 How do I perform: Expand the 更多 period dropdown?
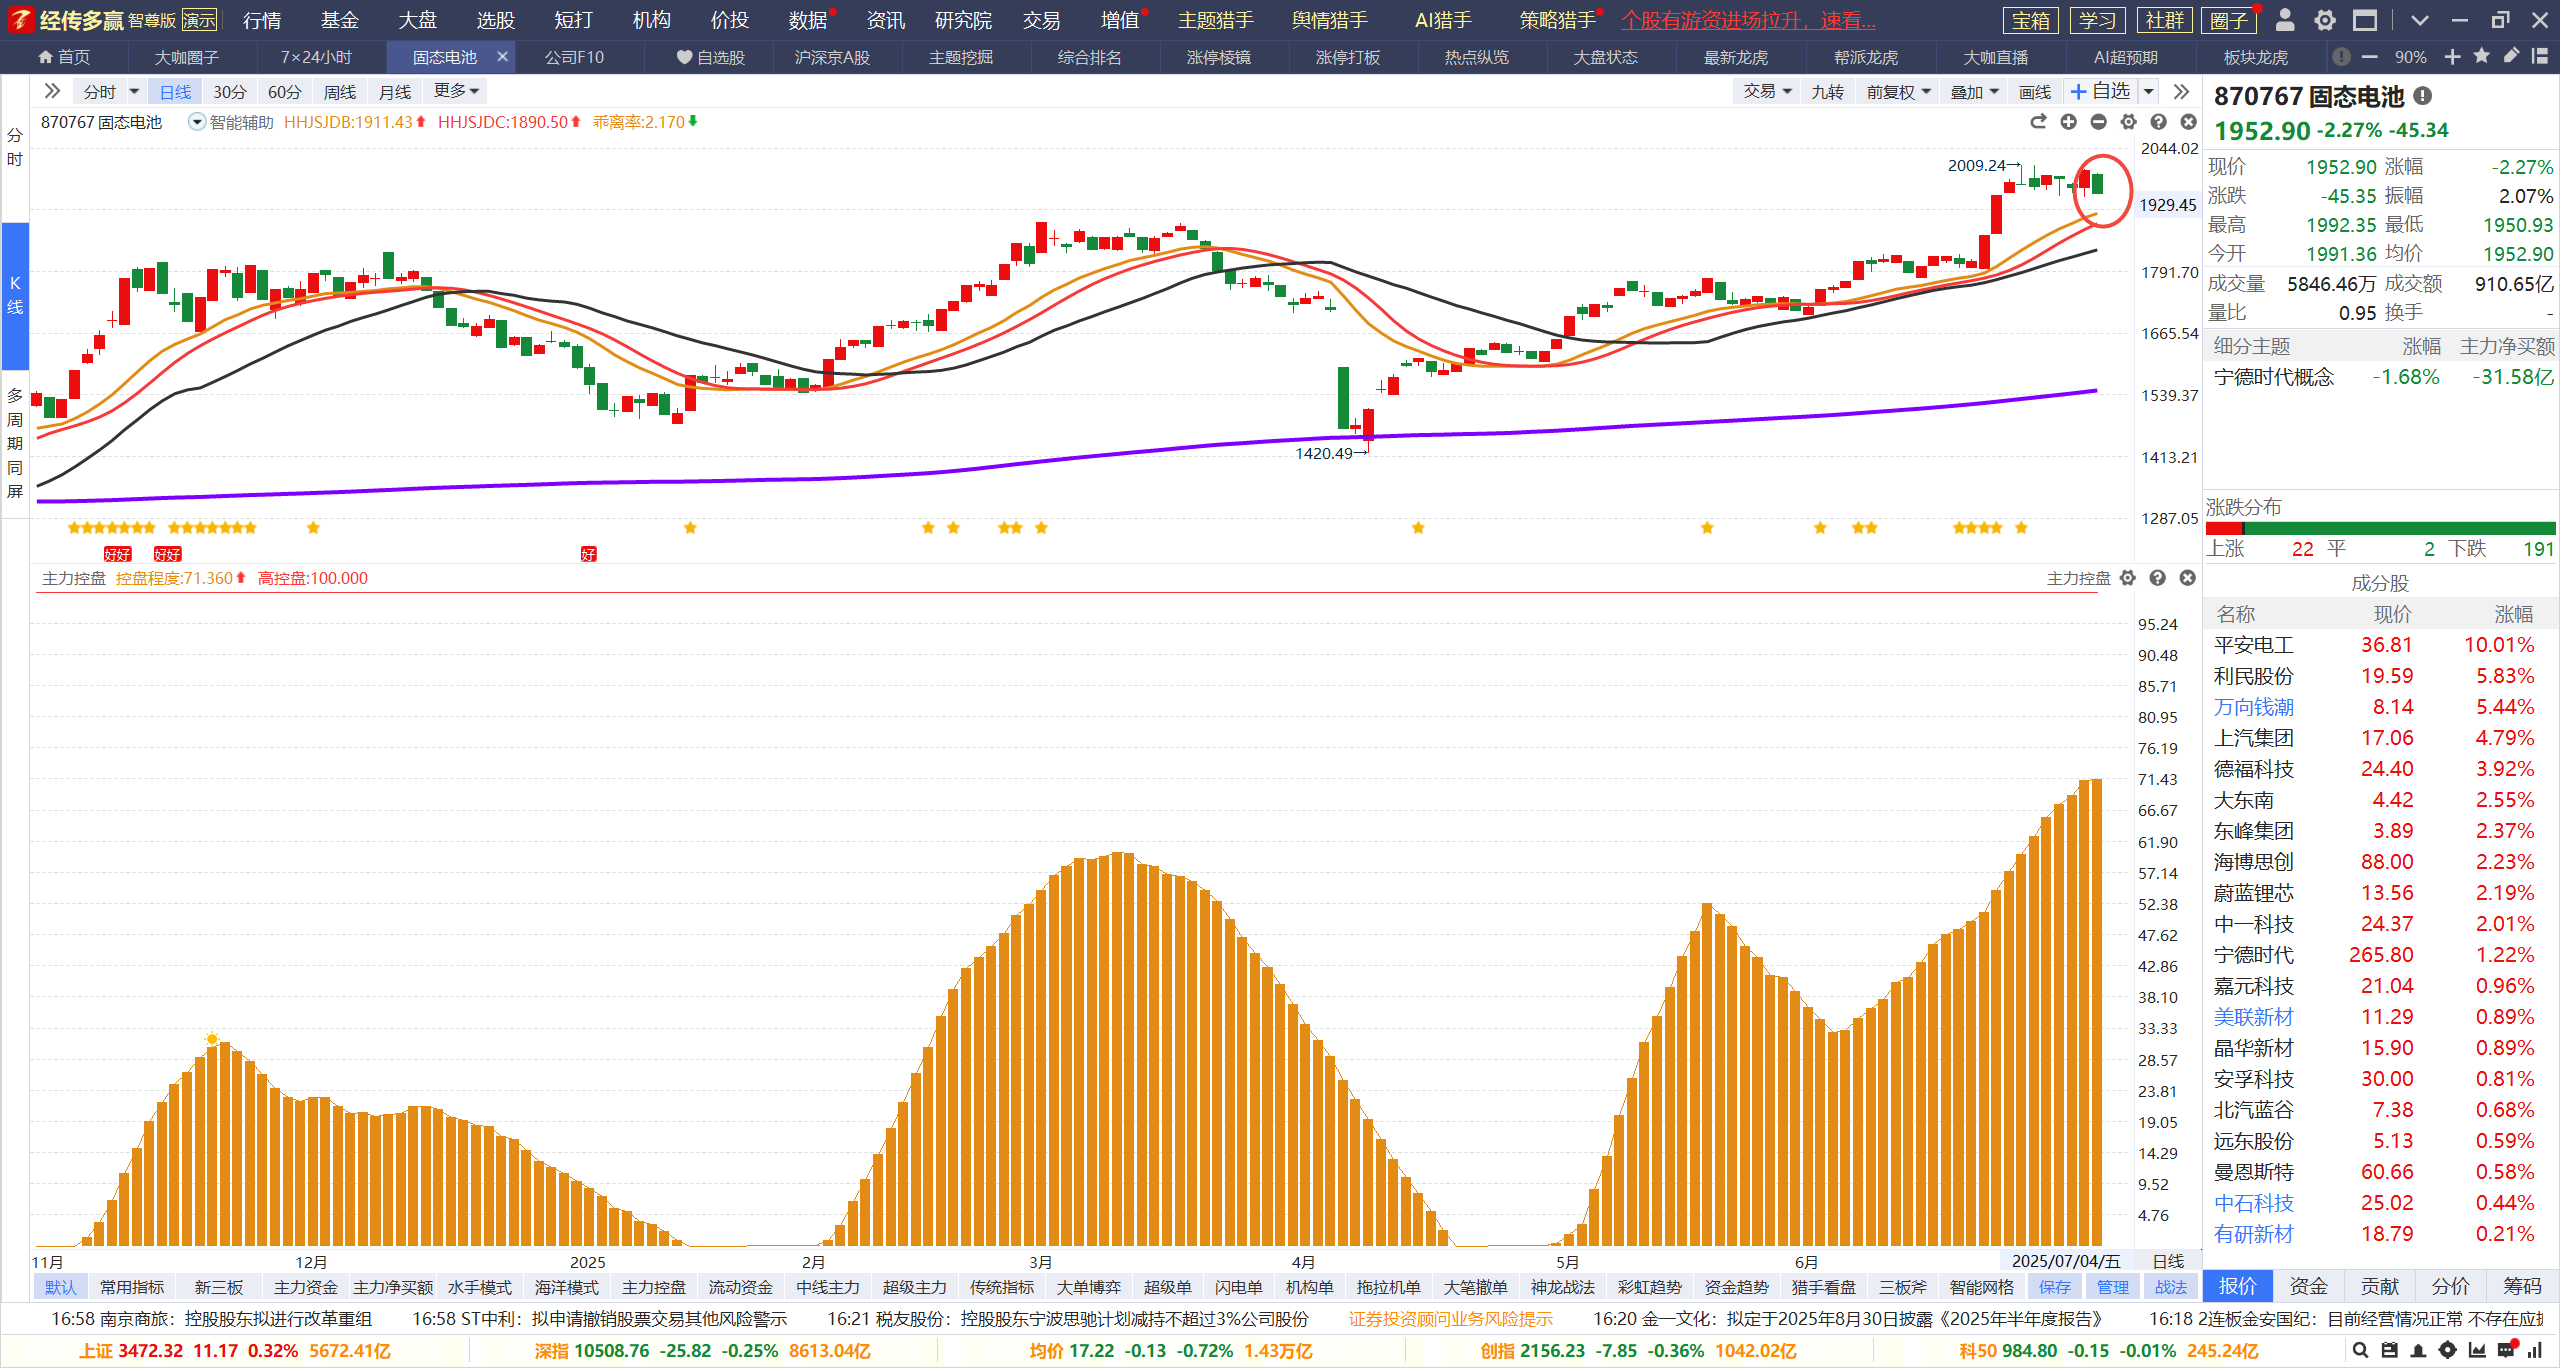(457, 92)
